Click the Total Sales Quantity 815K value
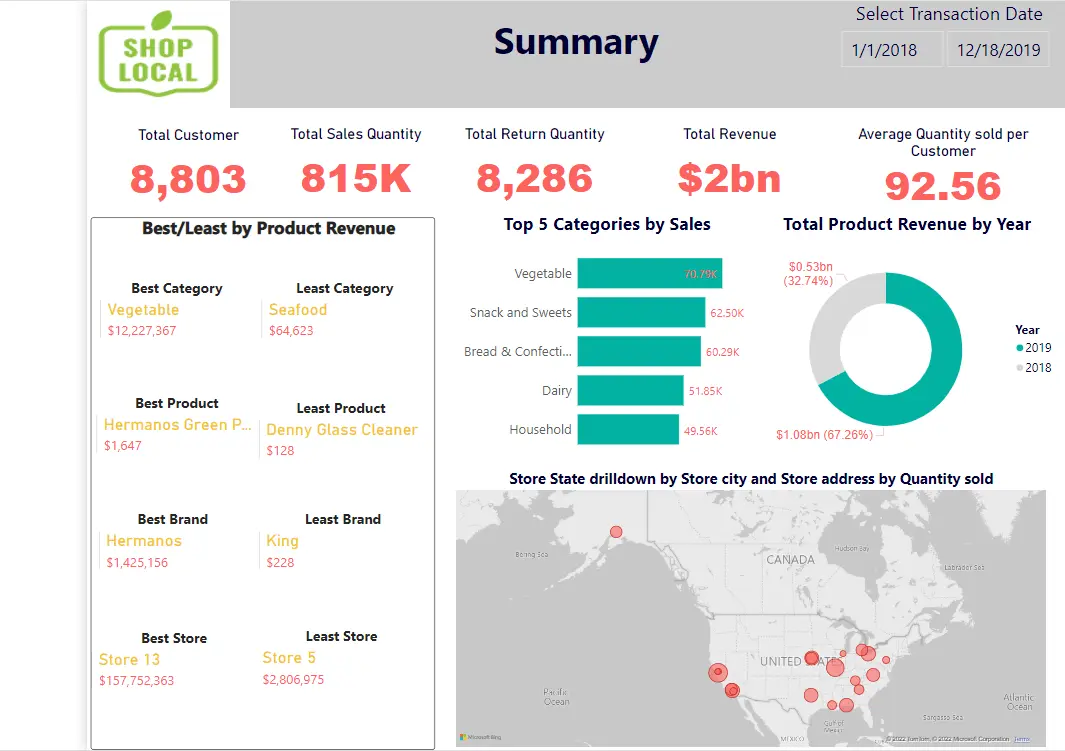Viewport: 1065px width, 751px height. 356,179
